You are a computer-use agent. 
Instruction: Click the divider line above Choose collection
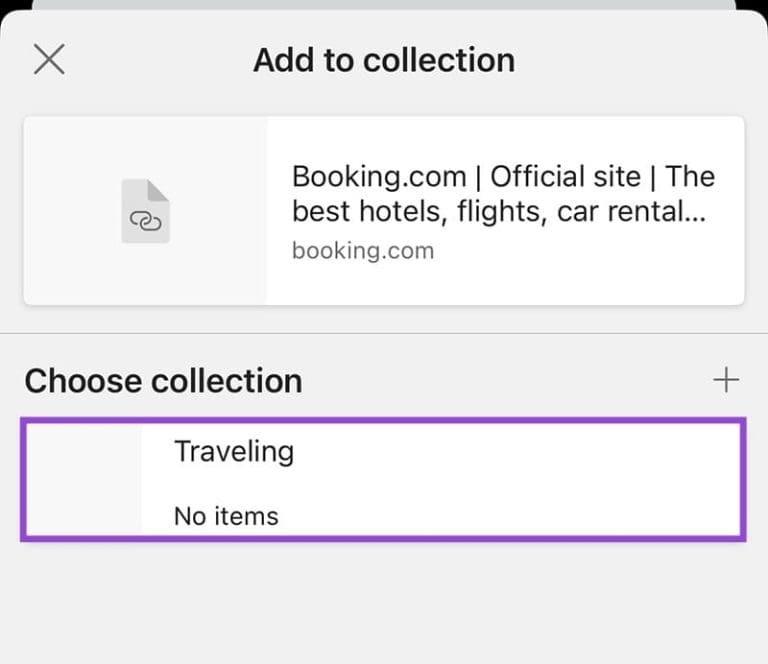tap(384, 333)
